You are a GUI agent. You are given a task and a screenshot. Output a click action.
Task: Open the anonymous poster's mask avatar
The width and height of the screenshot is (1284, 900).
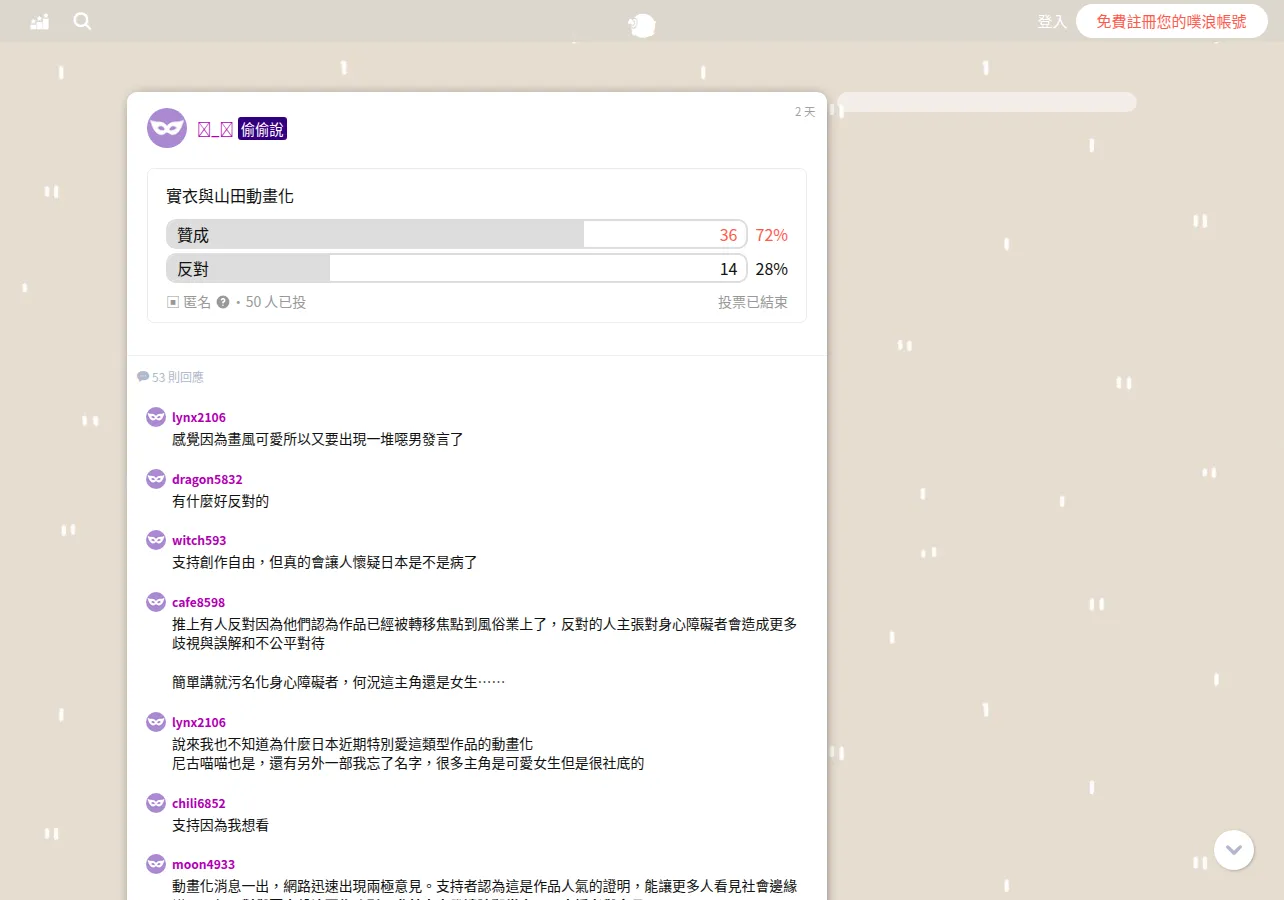click(x=167, y=128)
